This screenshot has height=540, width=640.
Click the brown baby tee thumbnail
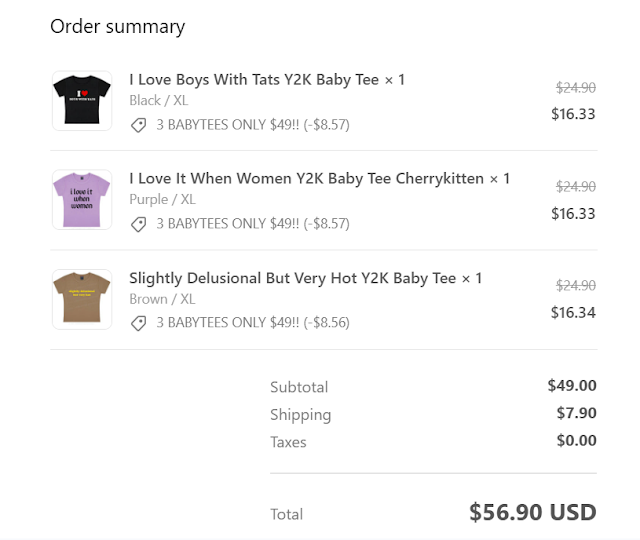click(82, 298)
